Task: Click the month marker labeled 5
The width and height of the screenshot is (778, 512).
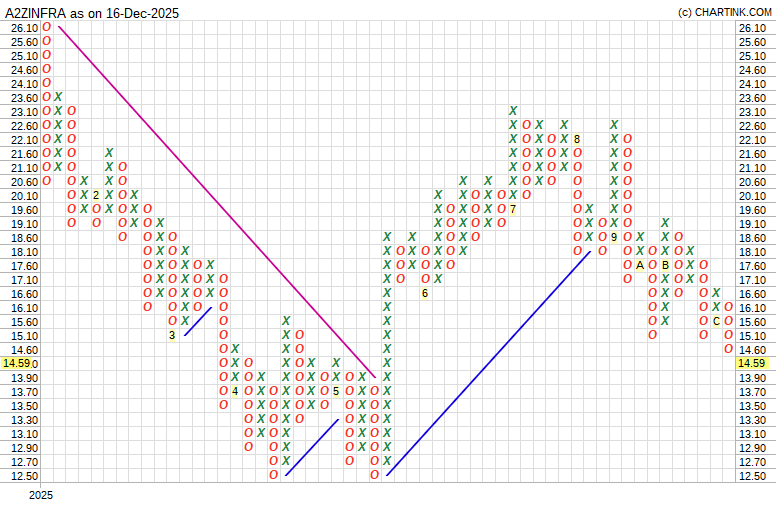Action: click(337, 391)
